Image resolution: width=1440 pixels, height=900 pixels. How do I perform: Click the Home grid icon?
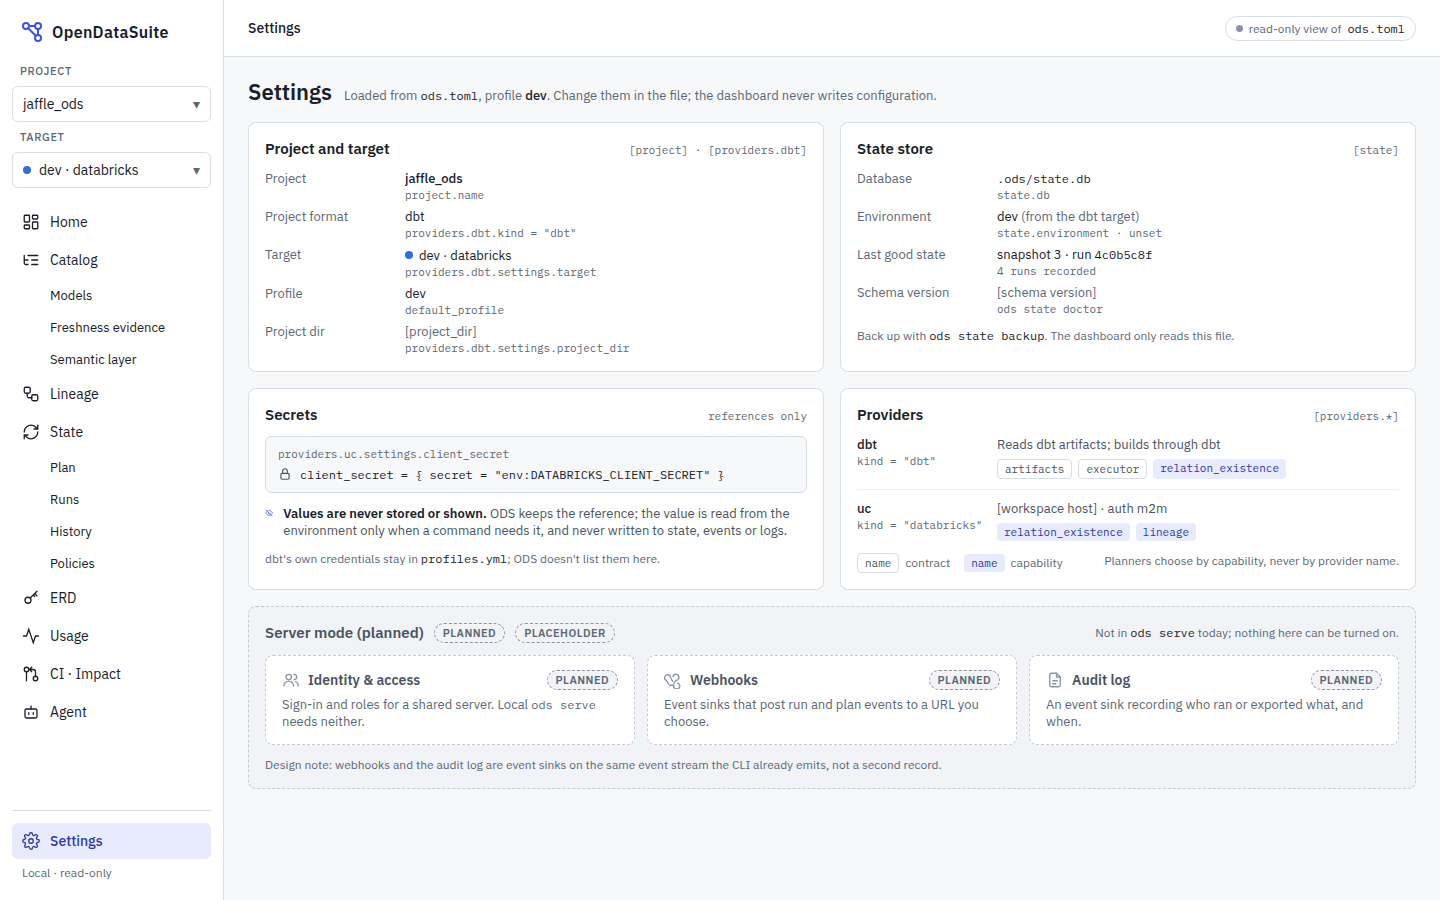[x=31, y=222]
